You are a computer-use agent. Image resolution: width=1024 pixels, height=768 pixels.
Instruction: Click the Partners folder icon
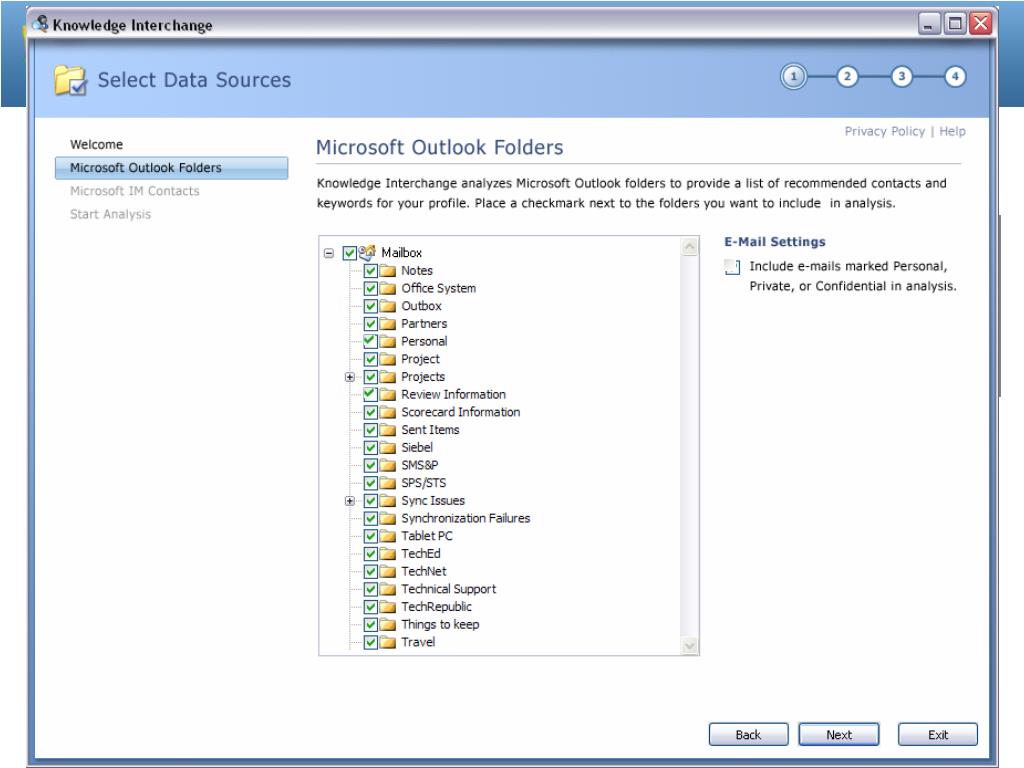388,323
